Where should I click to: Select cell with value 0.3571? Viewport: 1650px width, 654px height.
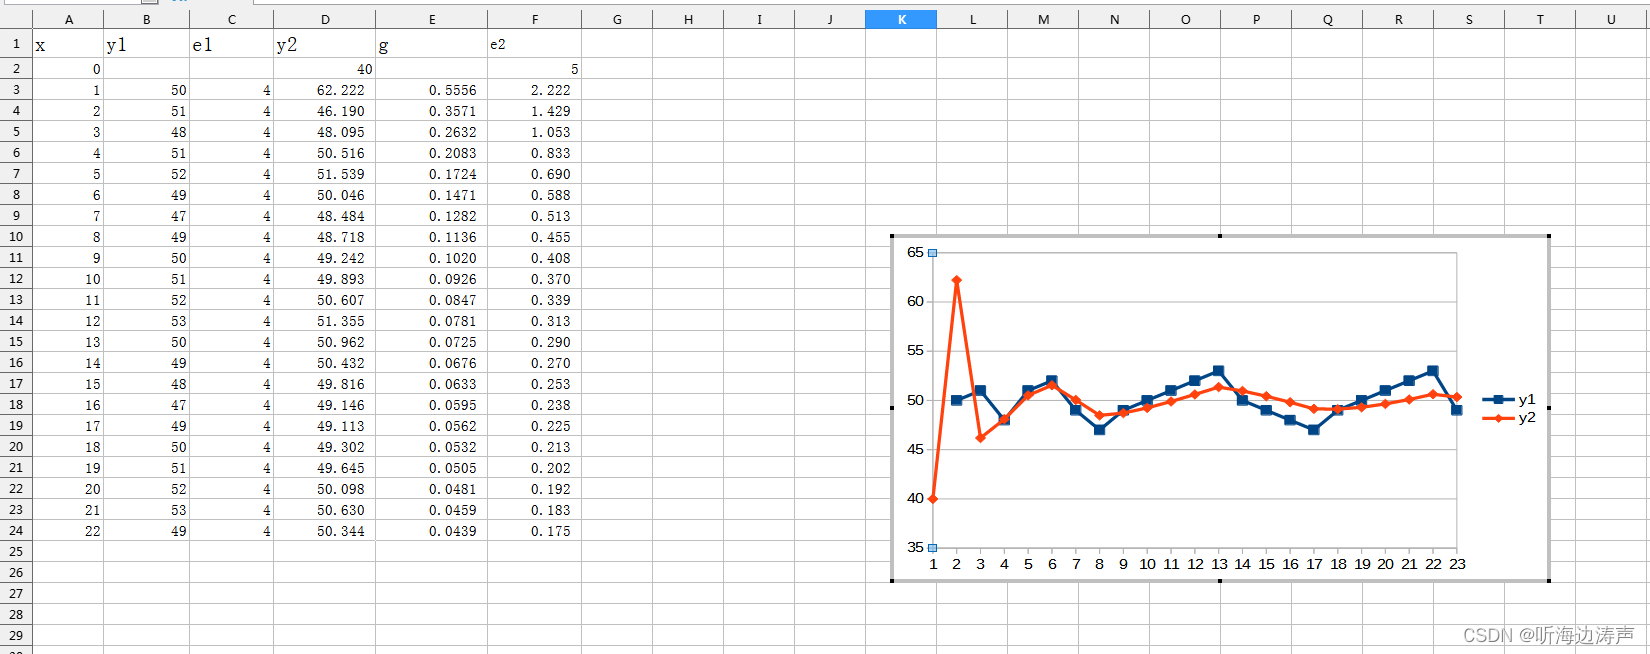coord(432,111)
